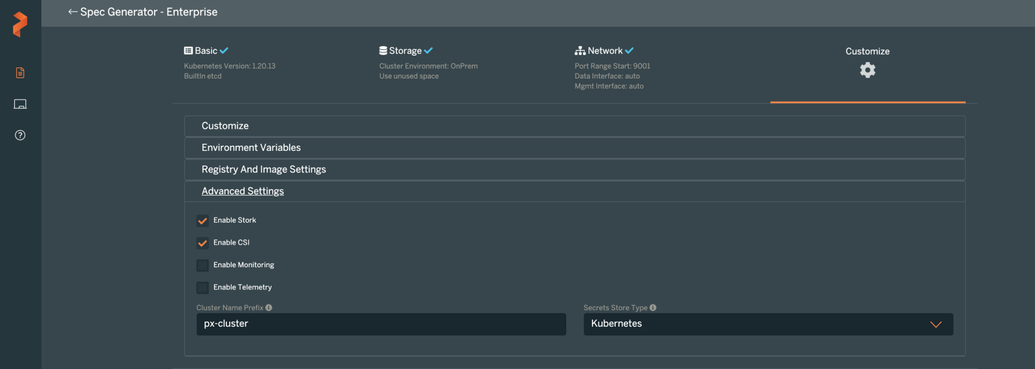Open the monitor icon in the sidebar
Image resolution: width=1035 pixels, height=369 pixels.
(x=20, y=104)
